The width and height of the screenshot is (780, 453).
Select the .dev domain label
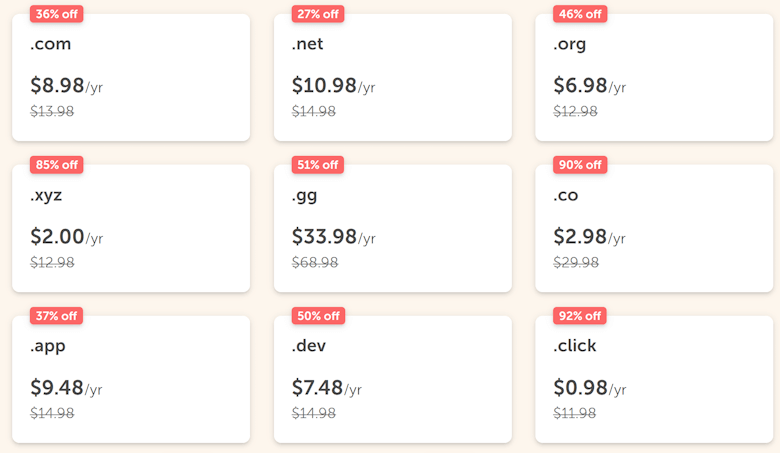click(x=309, y=346)
